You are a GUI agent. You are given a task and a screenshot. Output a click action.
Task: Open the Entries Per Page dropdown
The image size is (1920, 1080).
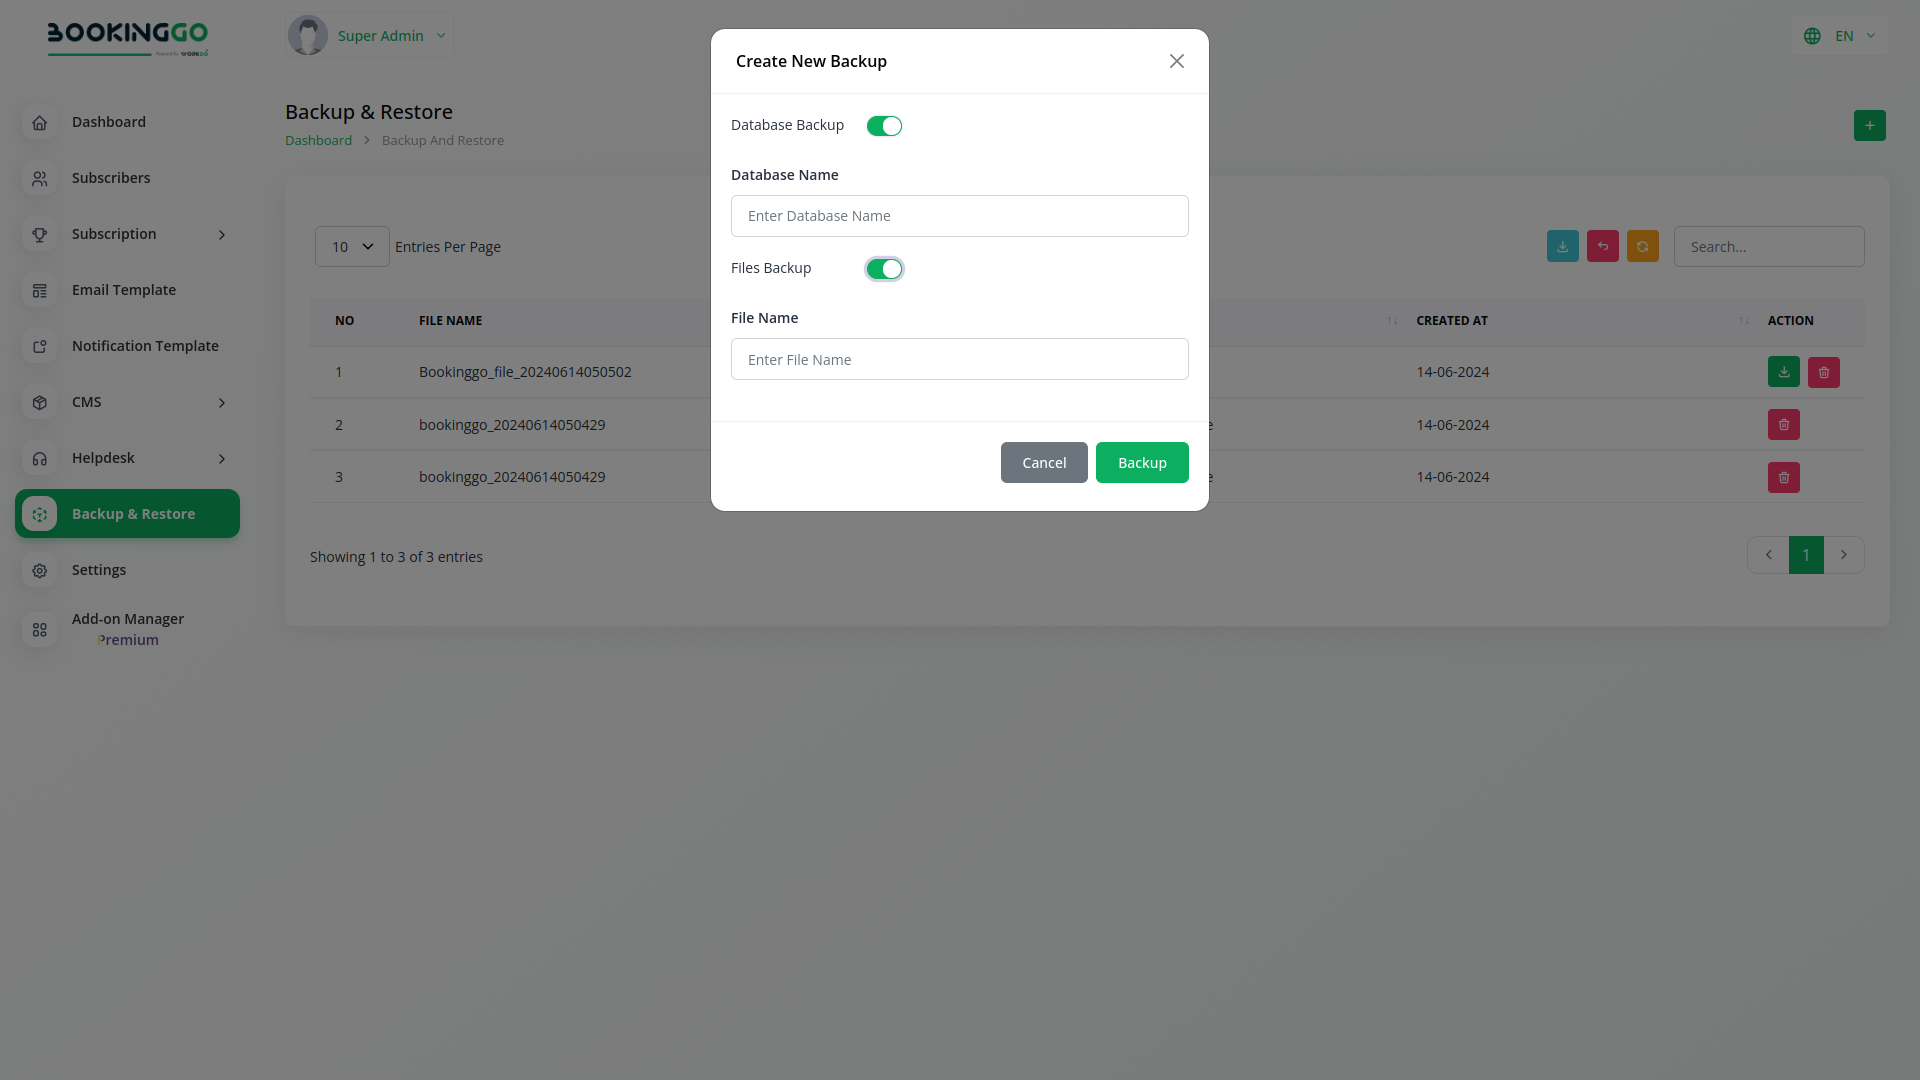(352, 247)
